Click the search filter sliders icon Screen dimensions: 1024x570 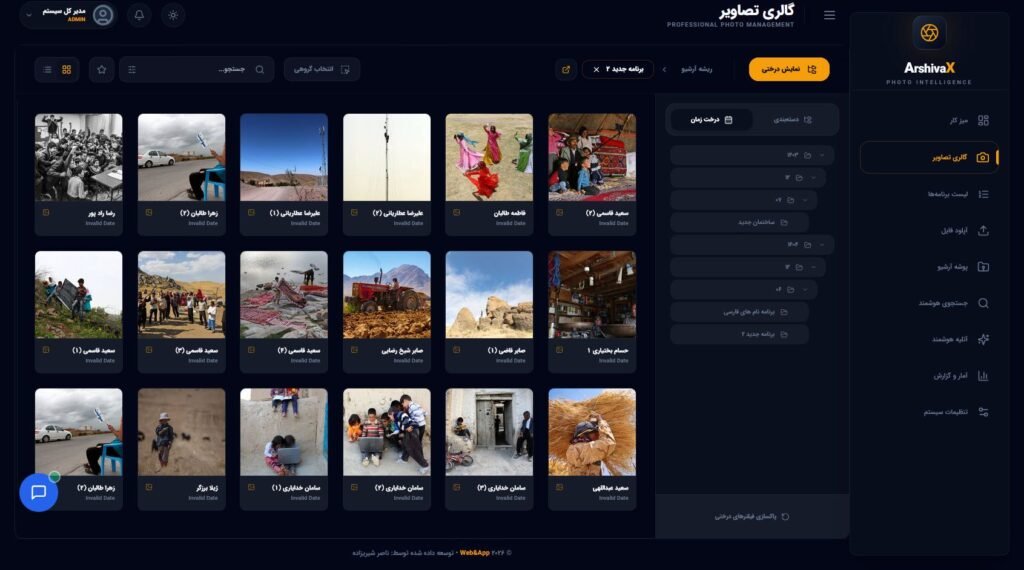tap(132, 69)
